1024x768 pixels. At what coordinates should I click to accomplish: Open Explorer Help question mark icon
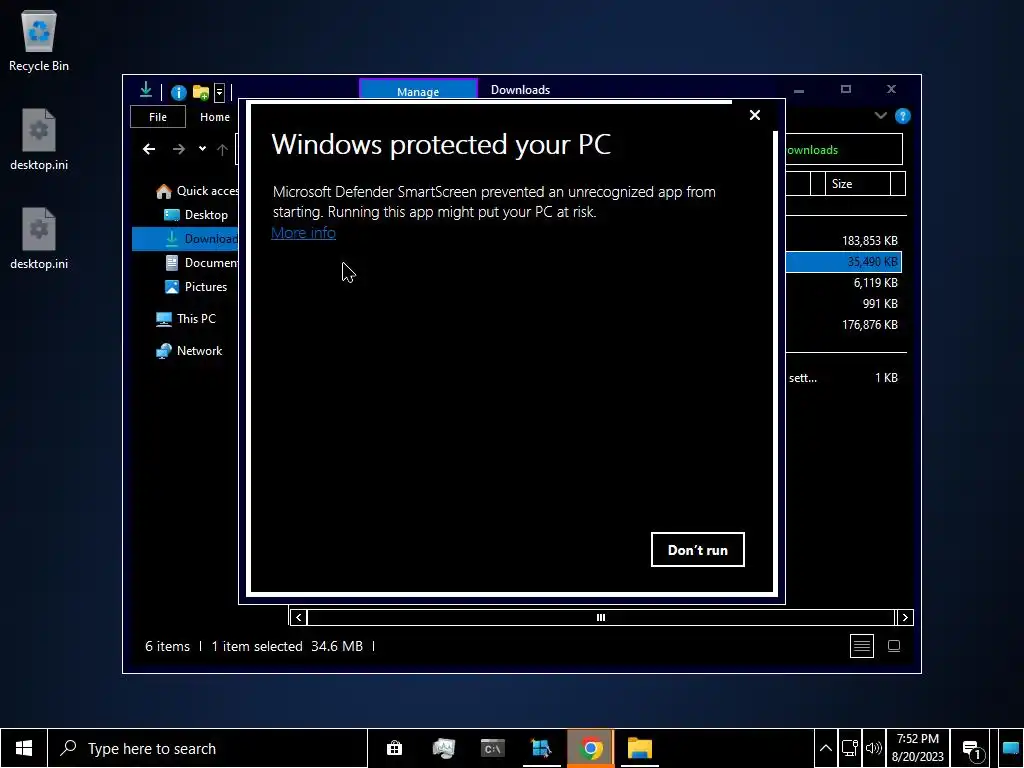pos(903,116)
